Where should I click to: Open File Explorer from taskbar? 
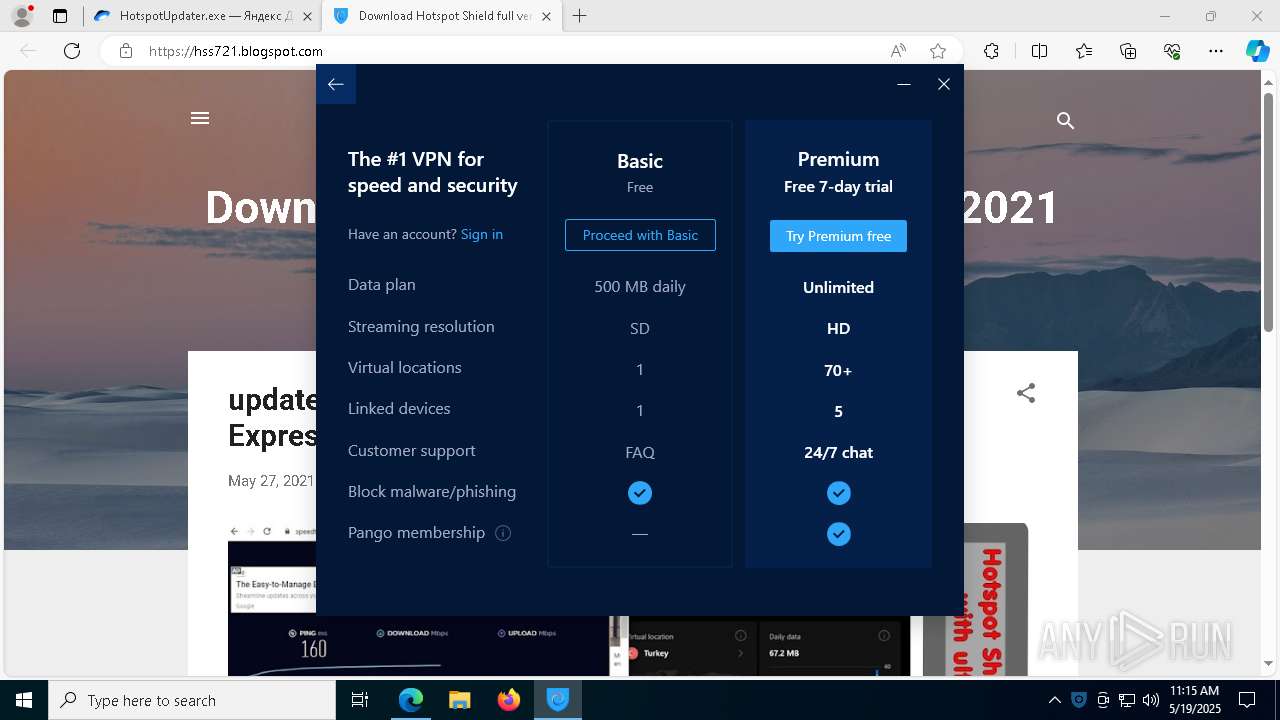tap(460, 700)
